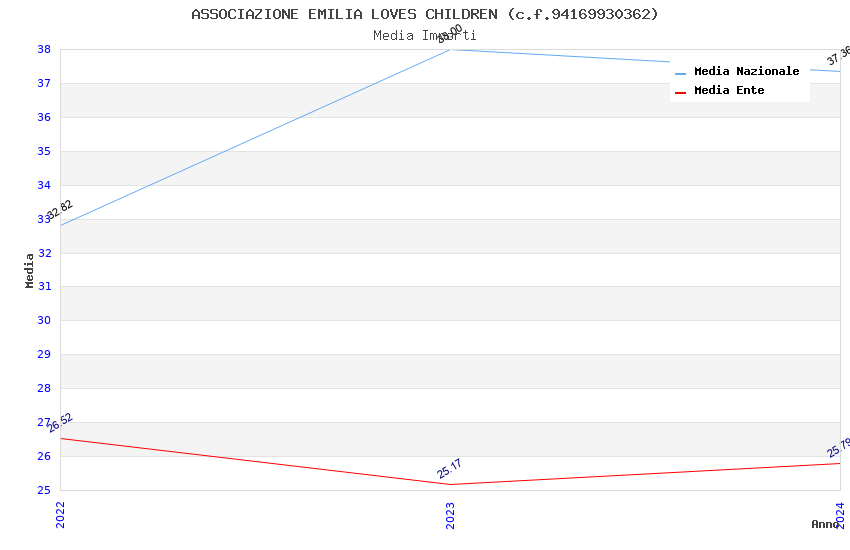Click the chart title ASSOCIAZIONE EMILIA LOVES CHILDREN
850x550 pixels.
[x=425, y=14]
